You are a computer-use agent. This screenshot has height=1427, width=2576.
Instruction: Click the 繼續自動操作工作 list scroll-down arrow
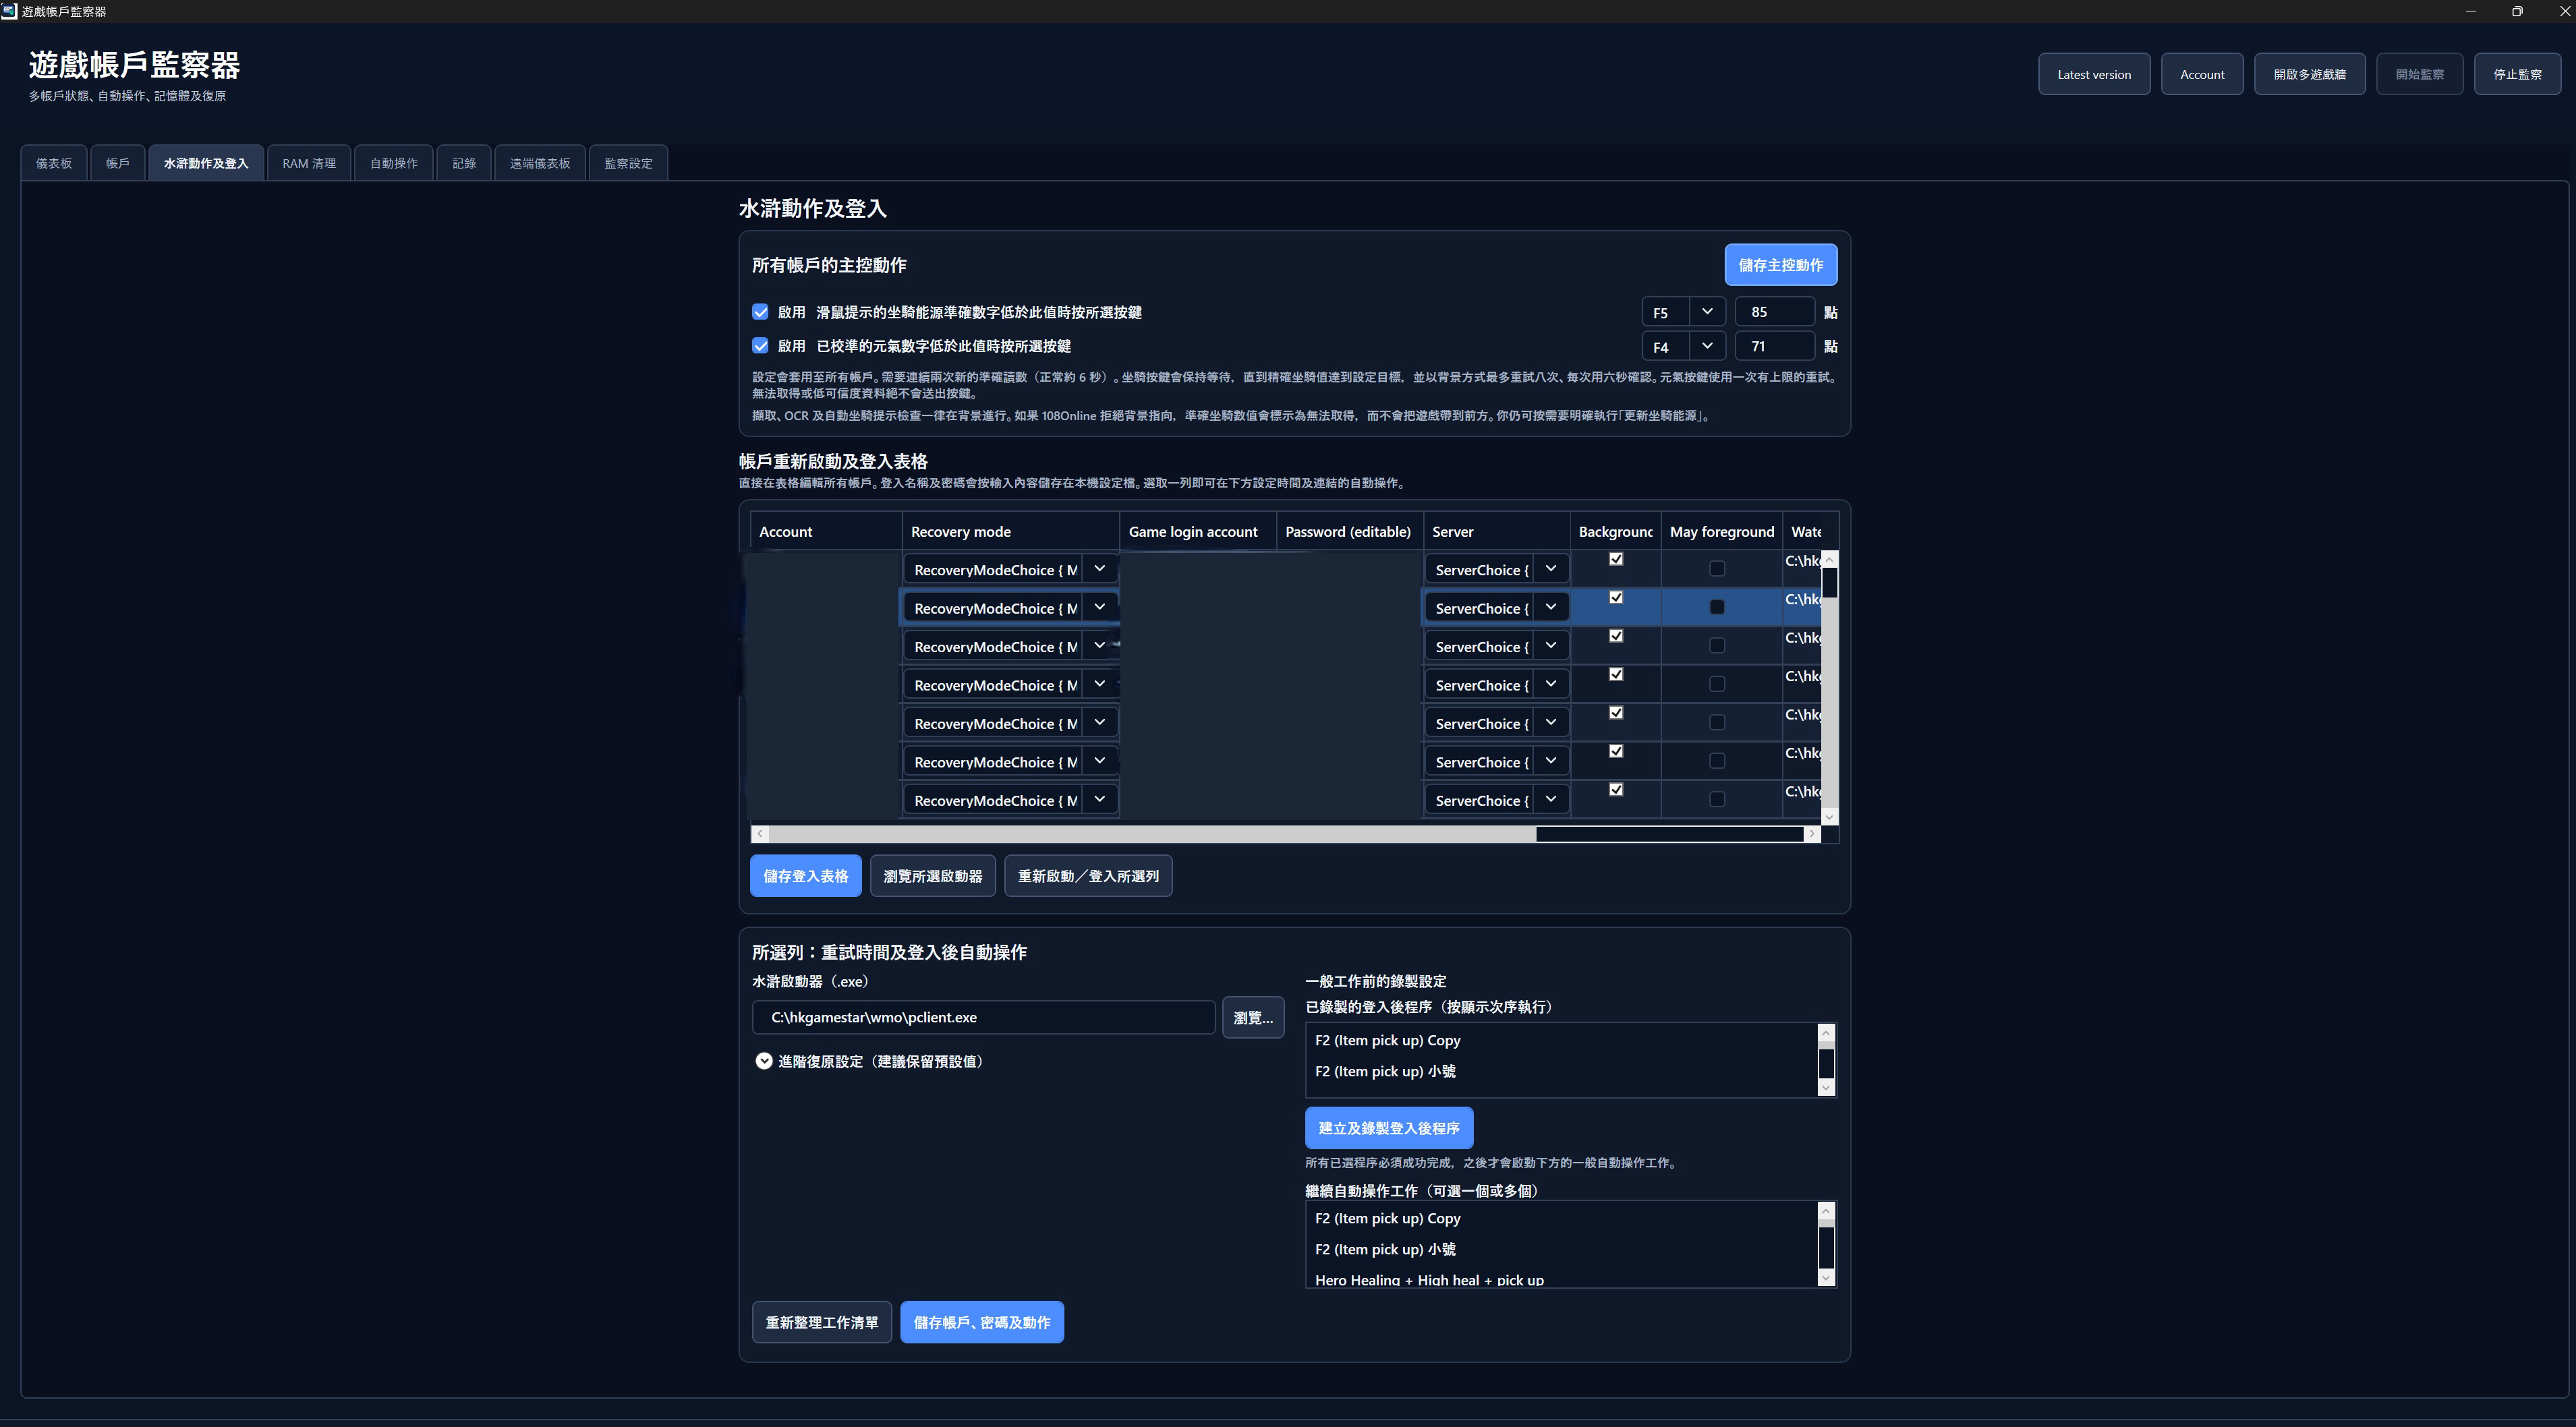coord(1826,1277)
